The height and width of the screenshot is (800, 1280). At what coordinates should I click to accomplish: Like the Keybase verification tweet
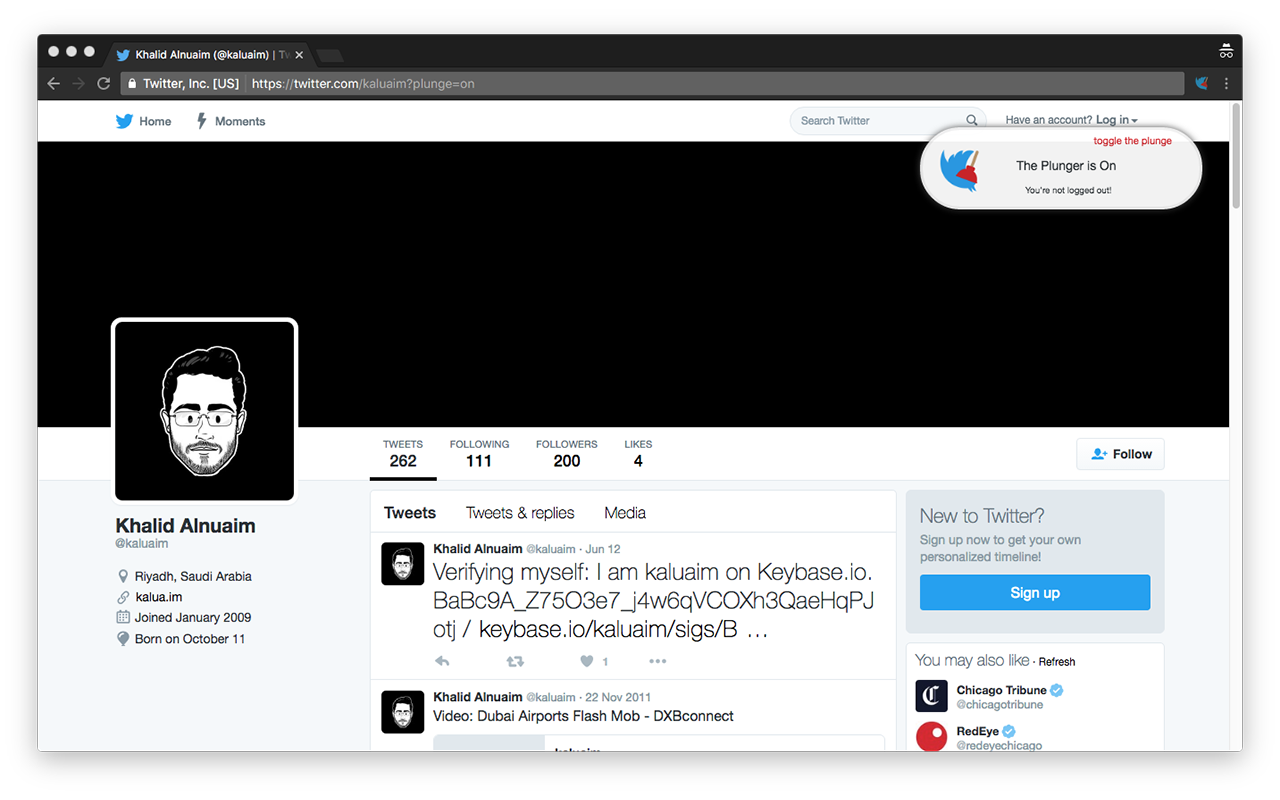click(x=588, y=661)
